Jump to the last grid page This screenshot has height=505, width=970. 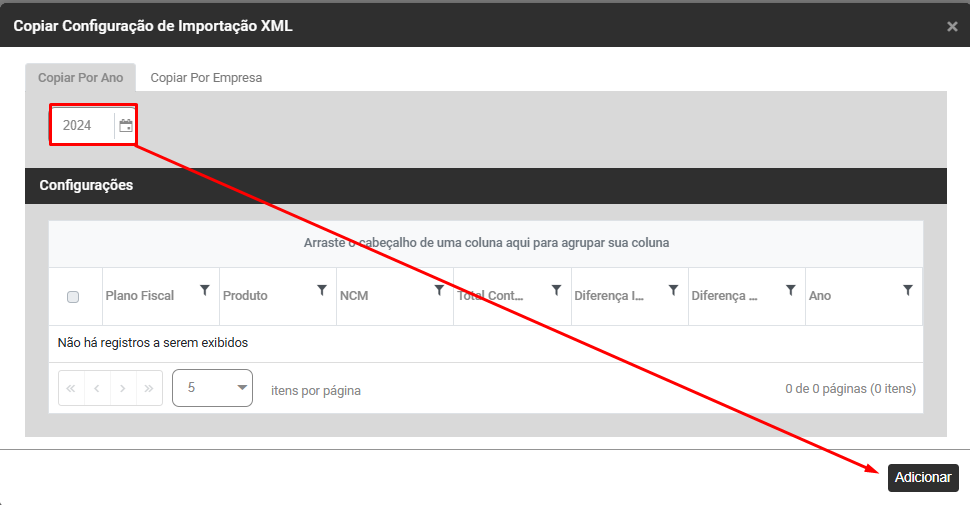[x=149, y=388]
